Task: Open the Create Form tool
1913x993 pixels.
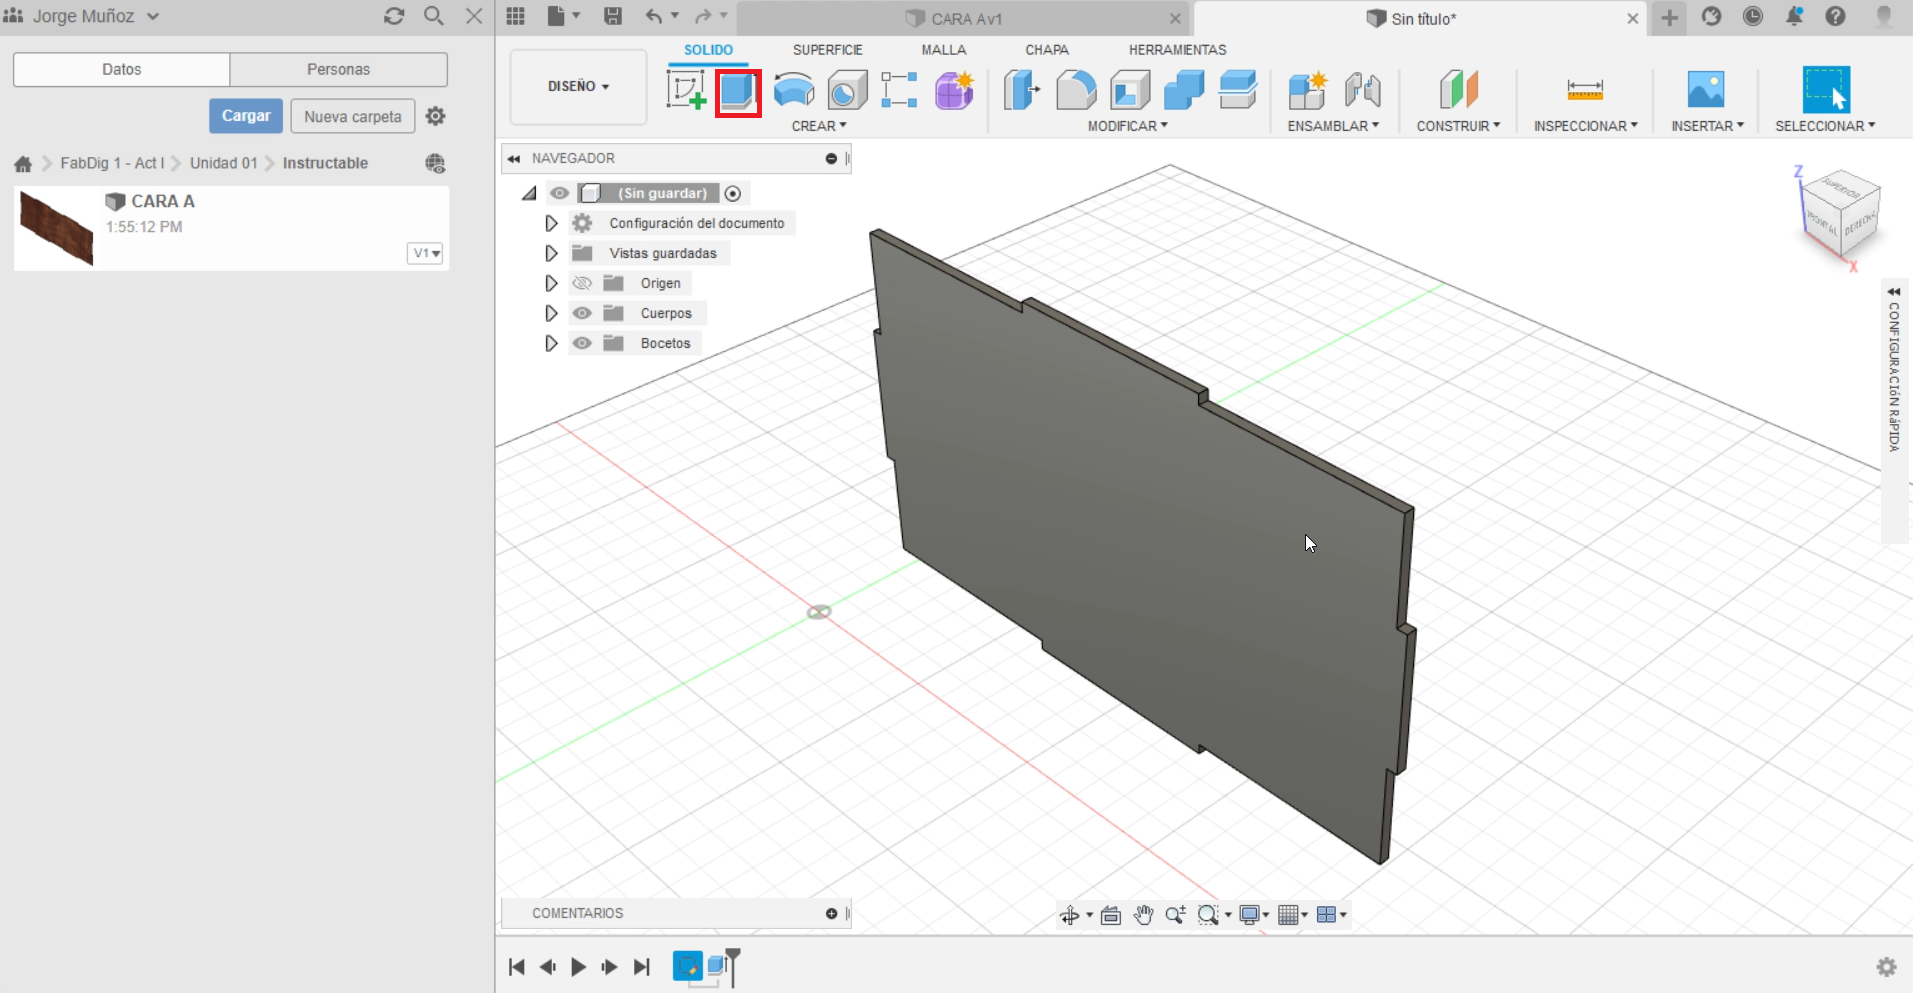Action: [x=953, y=90]
